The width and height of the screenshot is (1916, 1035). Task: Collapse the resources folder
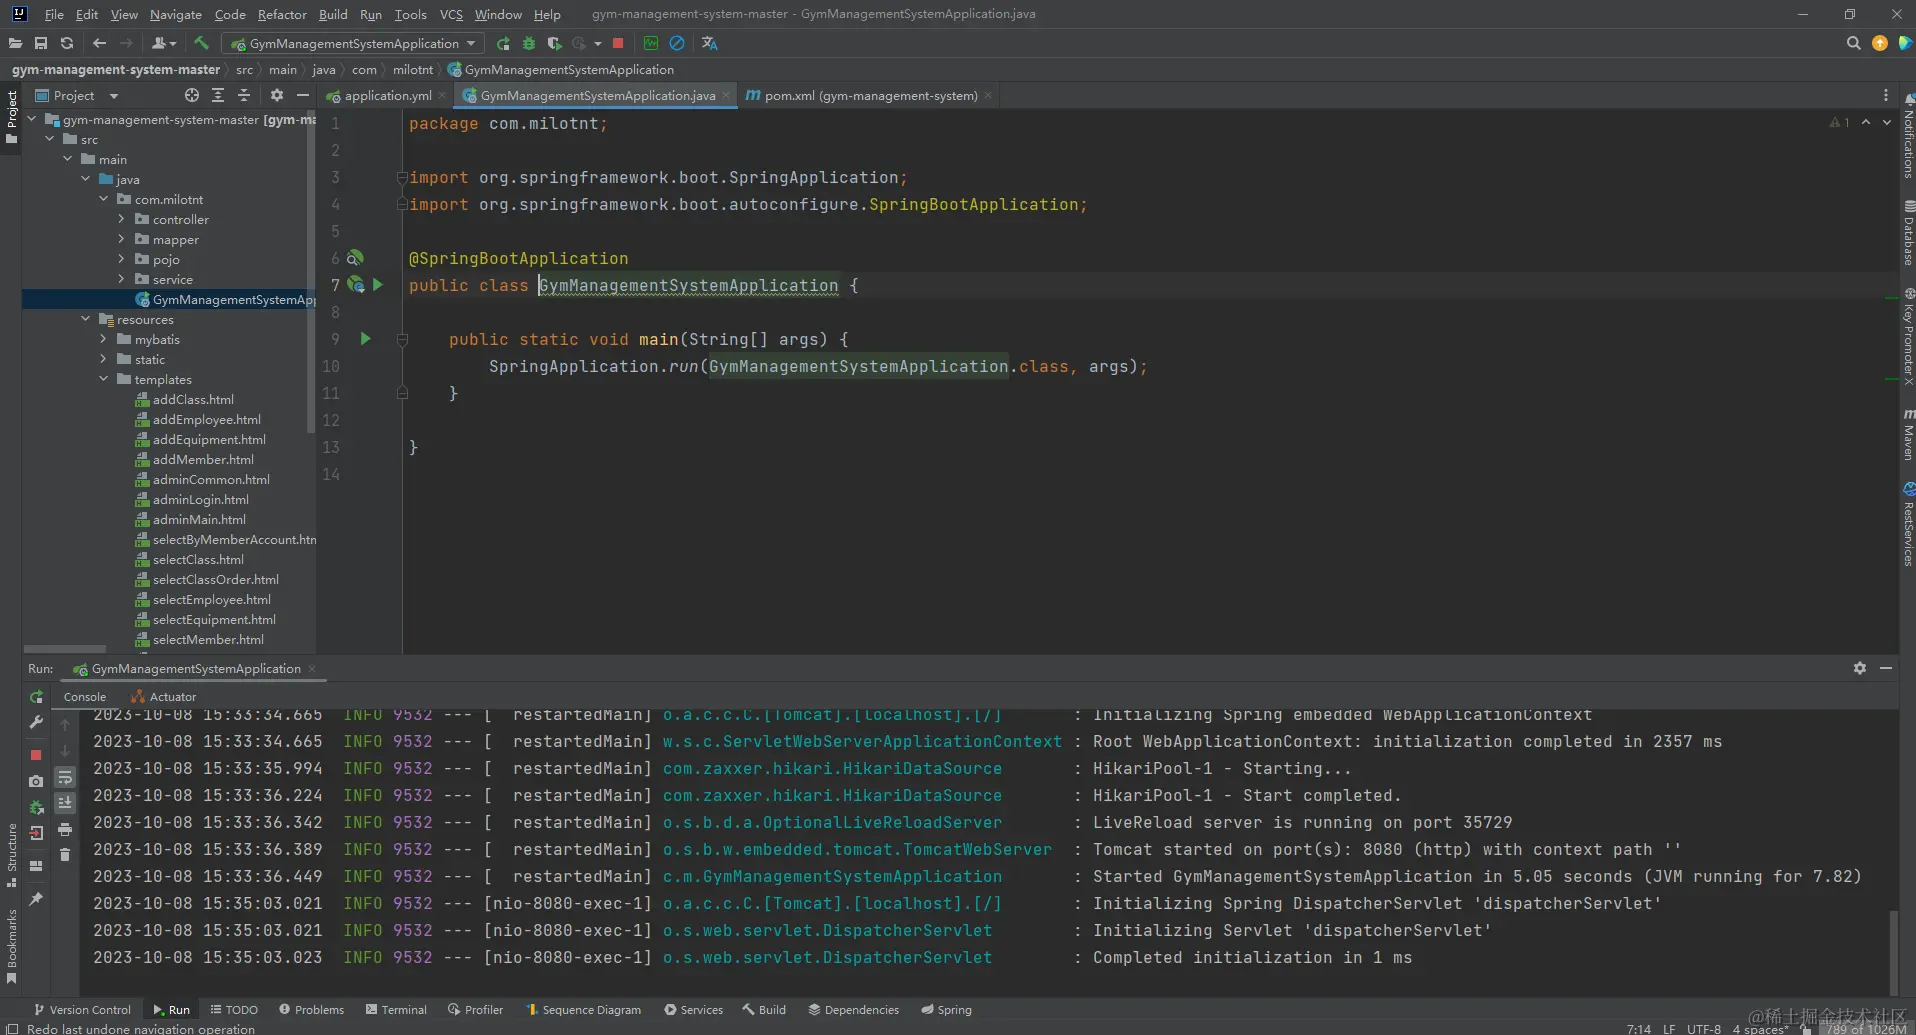pos(85,319)
